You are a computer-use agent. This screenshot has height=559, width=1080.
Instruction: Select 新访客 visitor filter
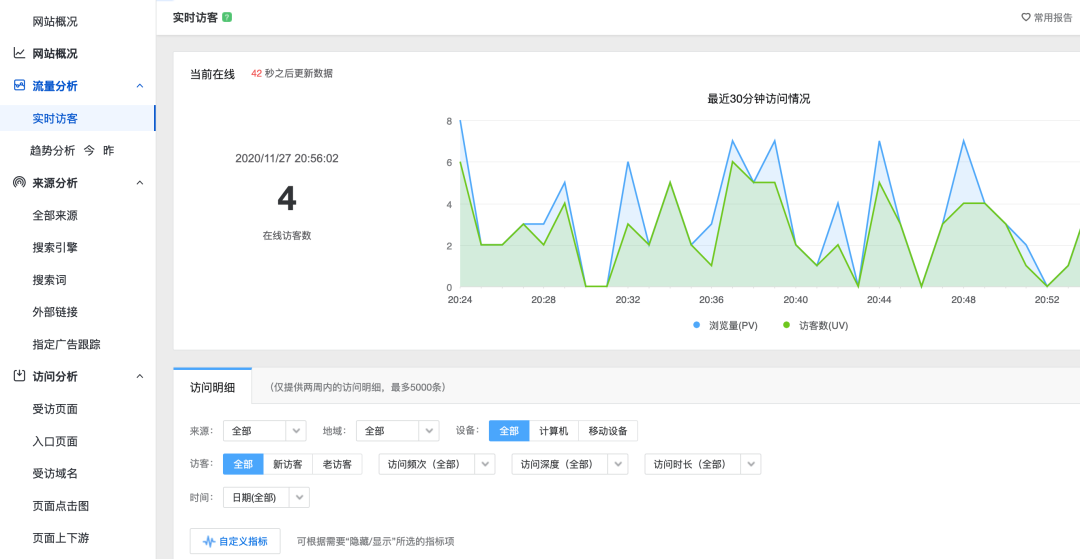coord(288,464)
